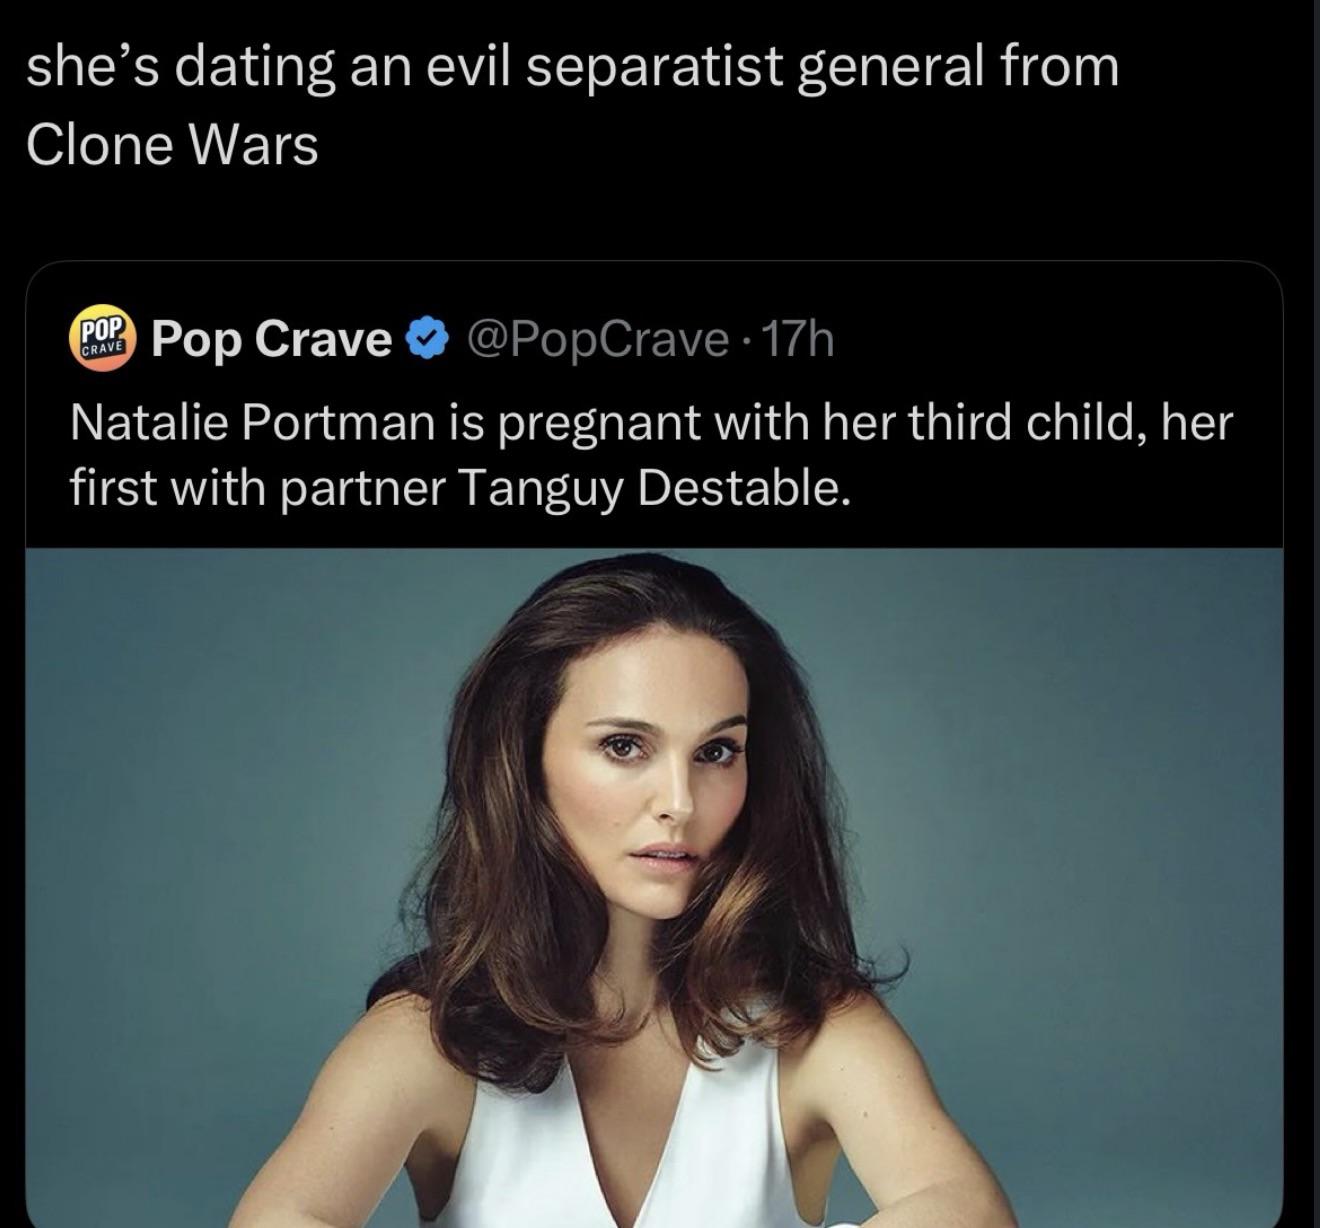Click the Pop Crave profile avatar
1320x1228 pixels.
[100, 340]
